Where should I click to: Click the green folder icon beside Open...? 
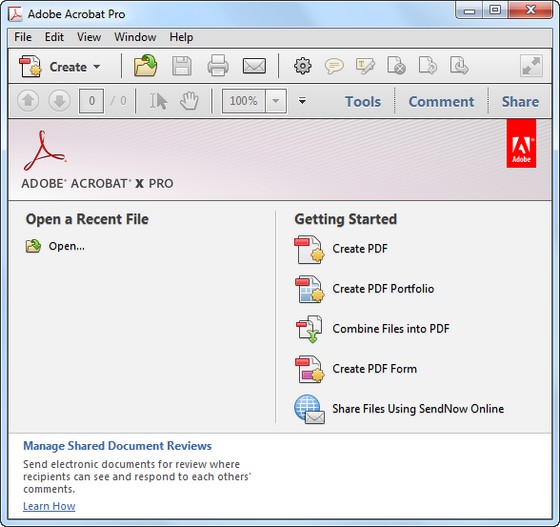[x=33, y=246]
